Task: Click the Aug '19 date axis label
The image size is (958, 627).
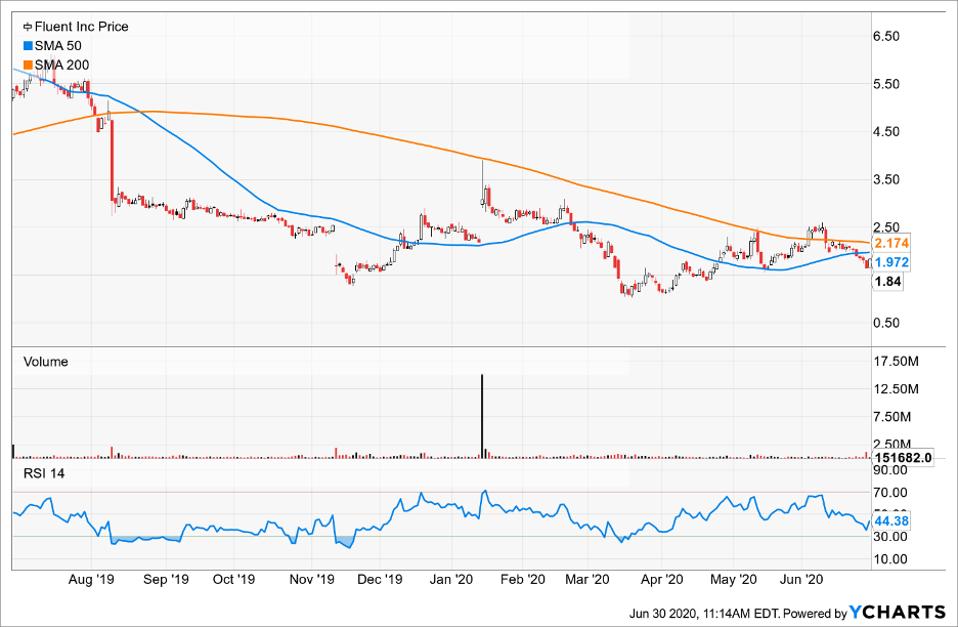Action: [90, 580]
